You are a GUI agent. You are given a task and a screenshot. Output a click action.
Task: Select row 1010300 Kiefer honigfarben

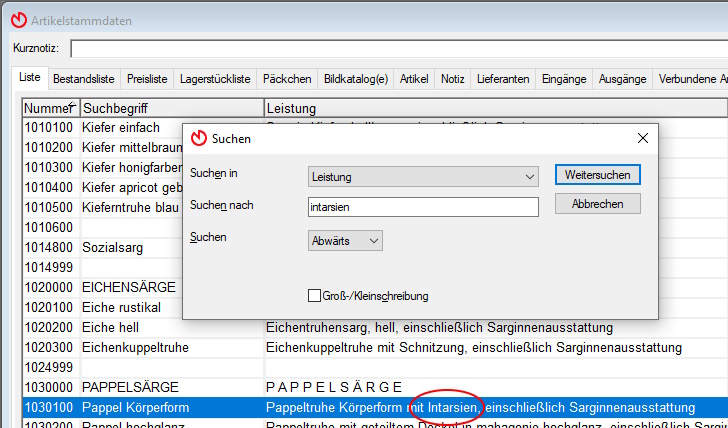pos(102,168)
